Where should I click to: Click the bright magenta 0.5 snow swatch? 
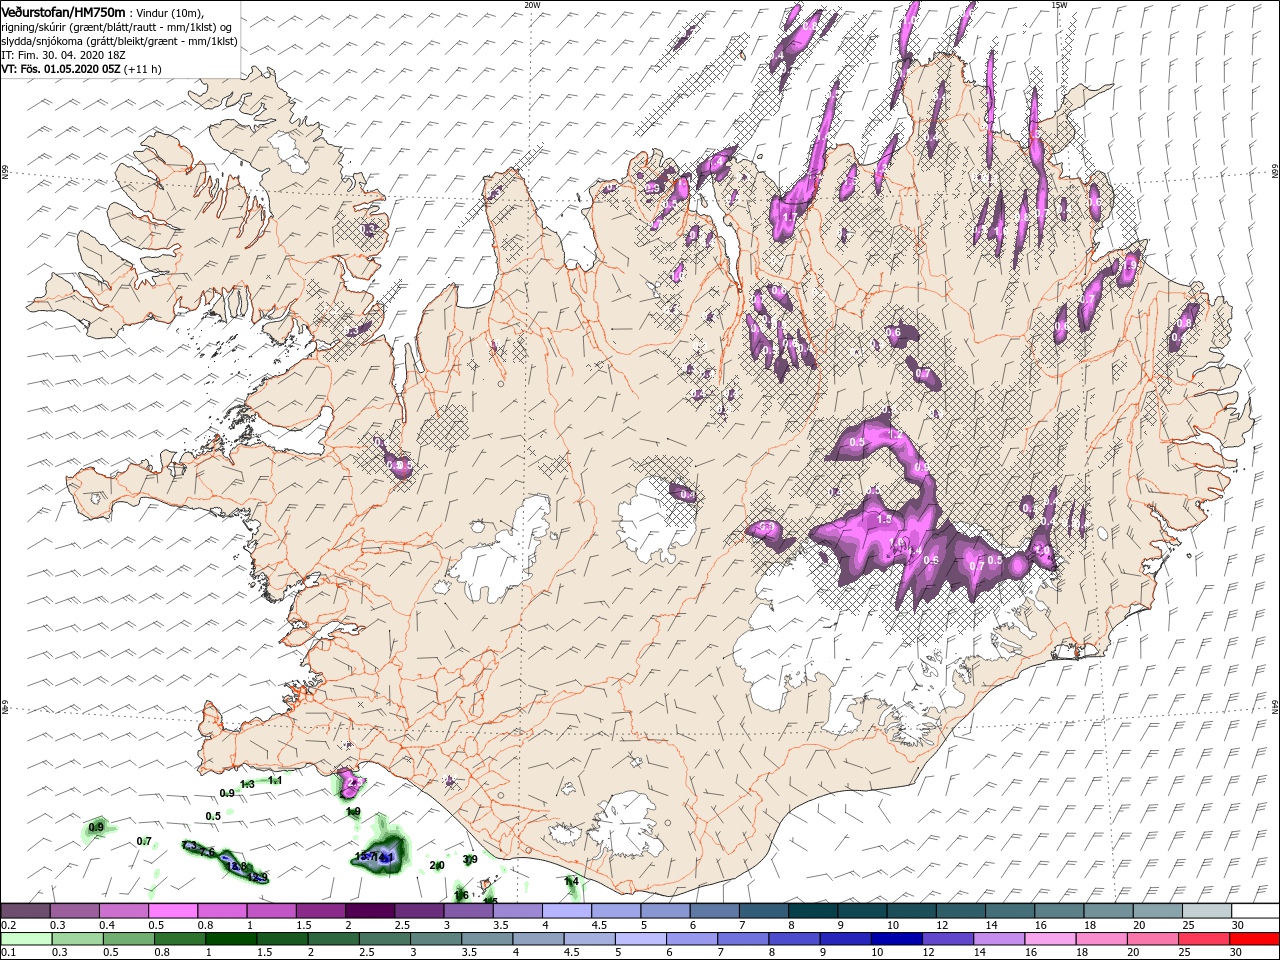coord(172,911)
